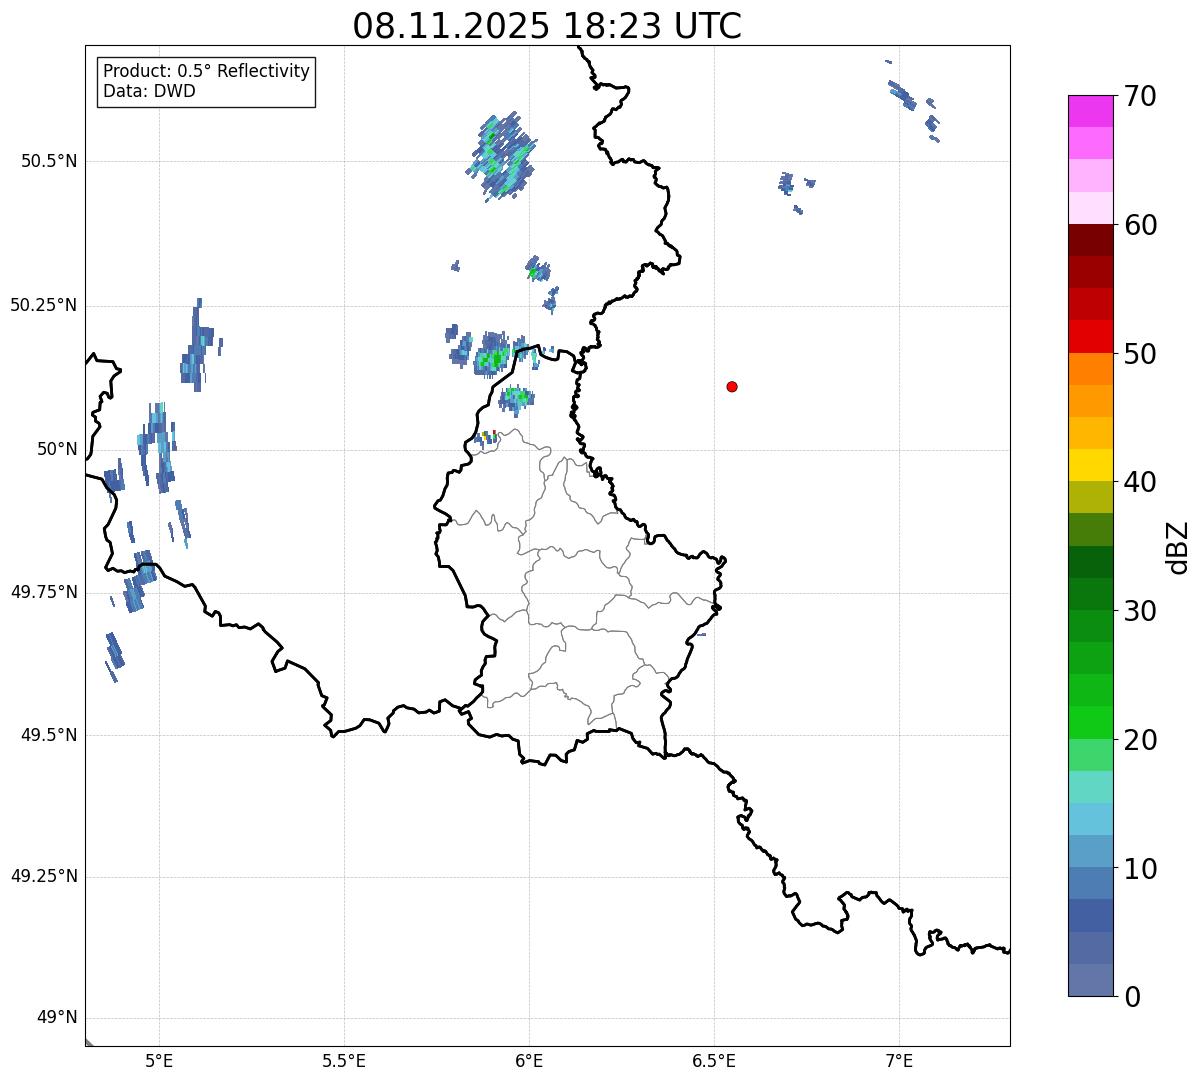This screenshot has height=1081, width=1202.
Task: Click the 20 label on the colorbar
Action: click(x=1139, y=740)
